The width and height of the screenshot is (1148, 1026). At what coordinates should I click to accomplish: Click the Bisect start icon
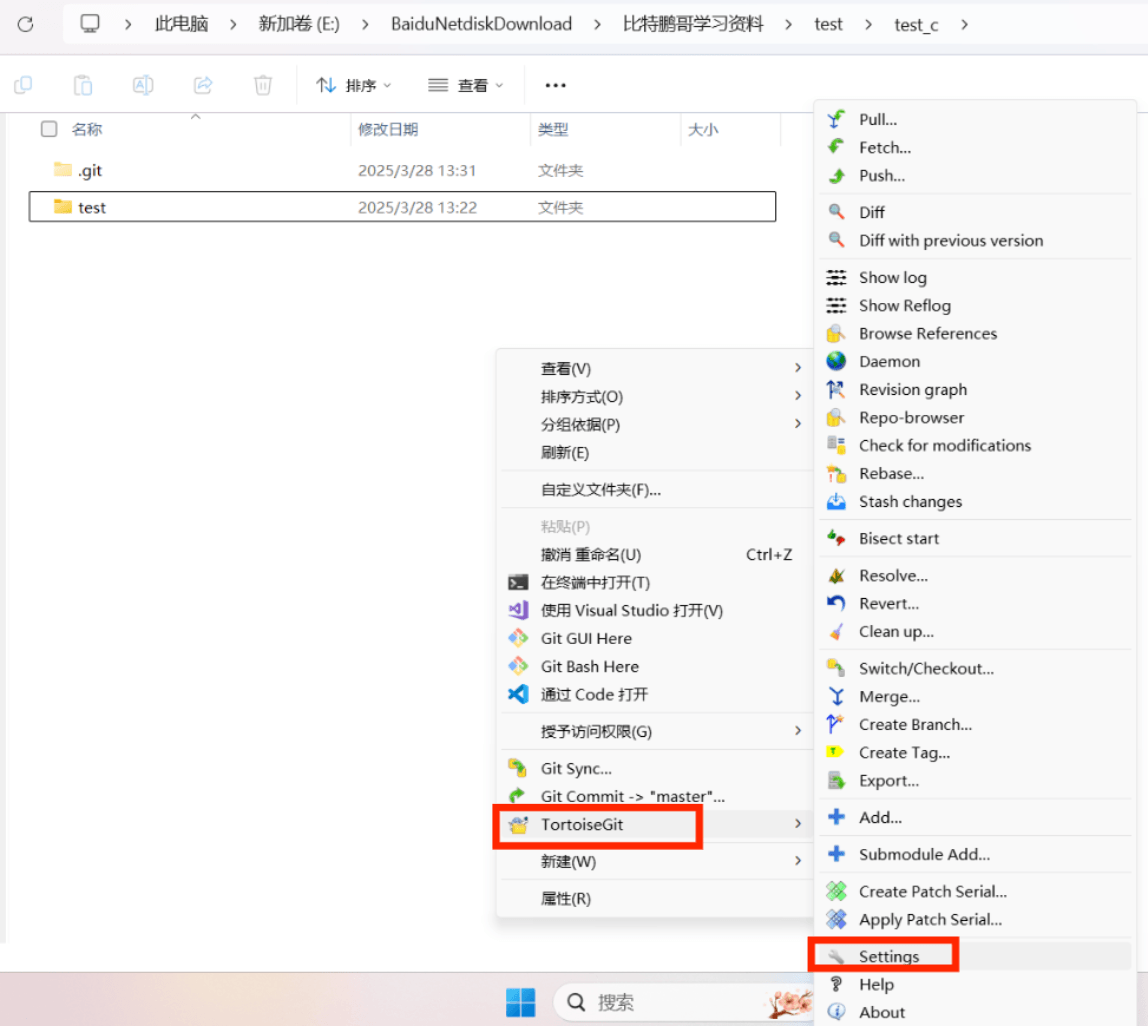pyautogui.click(x=836, y=538)
